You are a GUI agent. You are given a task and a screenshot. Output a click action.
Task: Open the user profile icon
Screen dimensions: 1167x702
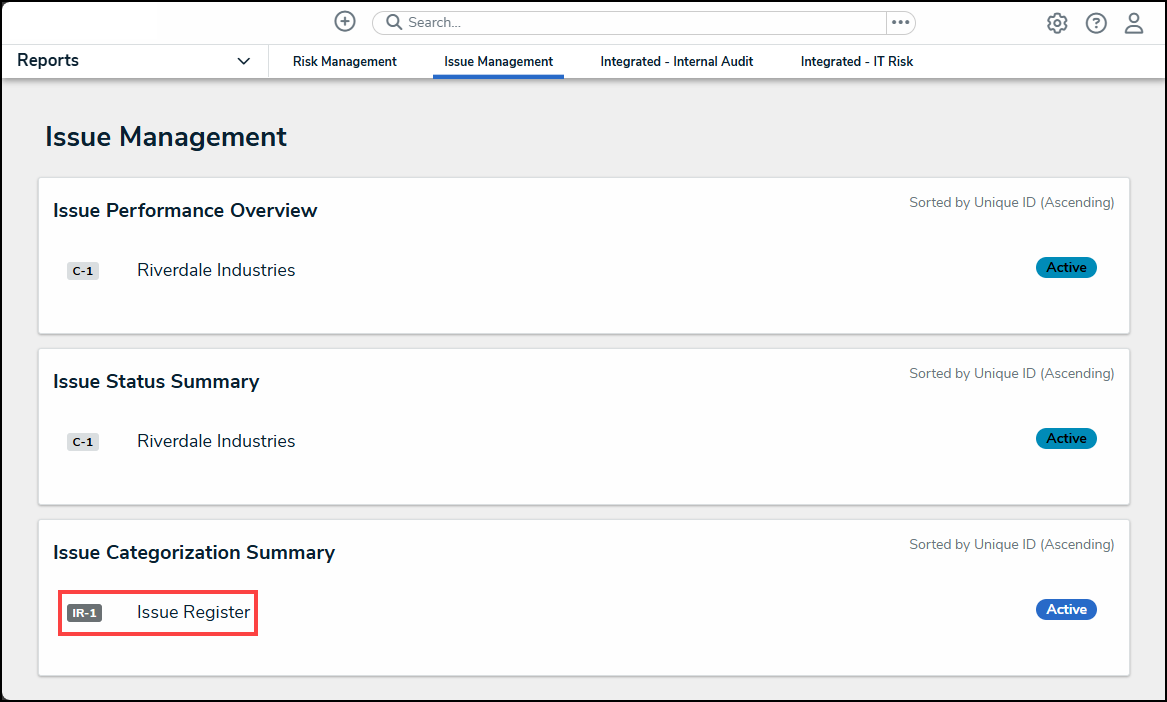tap(1134, 23)
